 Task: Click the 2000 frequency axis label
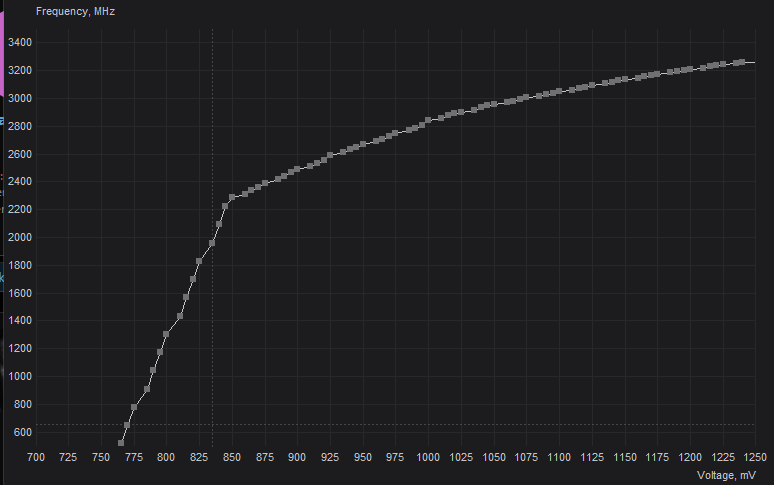coord(20,237)
